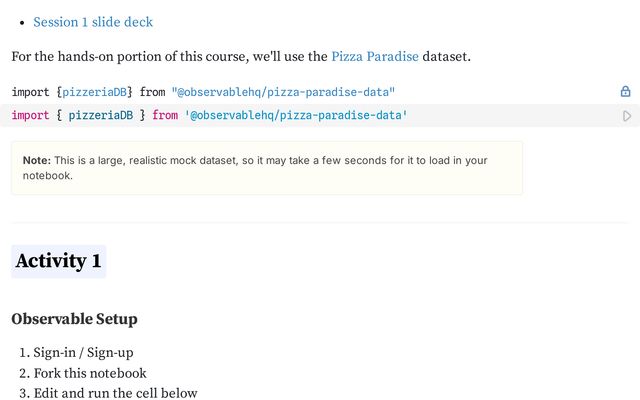Click the '@observablehq/pizza-paradise-data' string in the editor
Image resolution: width=640 pixels, height=400 pixels.
296,116
